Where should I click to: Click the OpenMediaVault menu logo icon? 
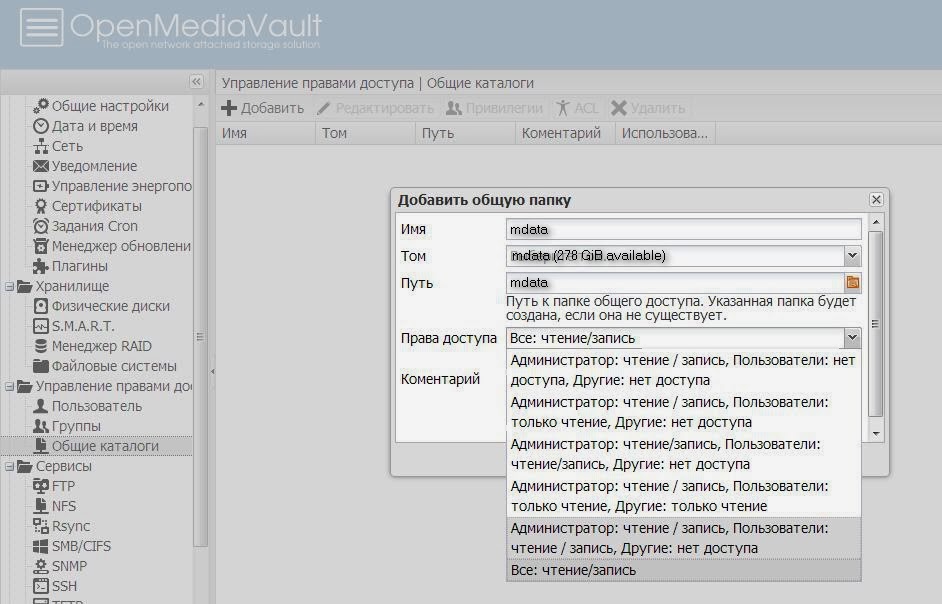pyautogui.click(x=41, y=27)
